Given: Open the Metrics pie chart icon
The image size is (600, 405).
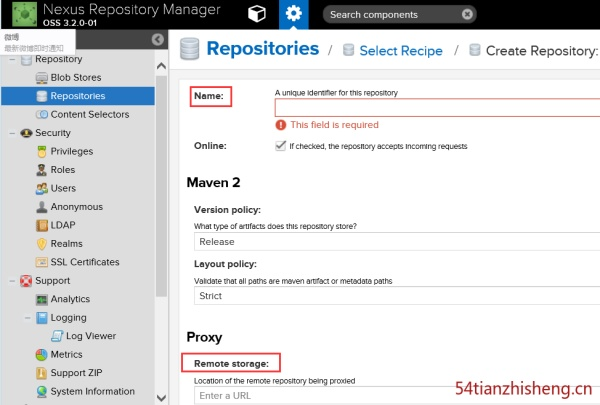Looking at the screenshot, I should [x=42, y=355].
